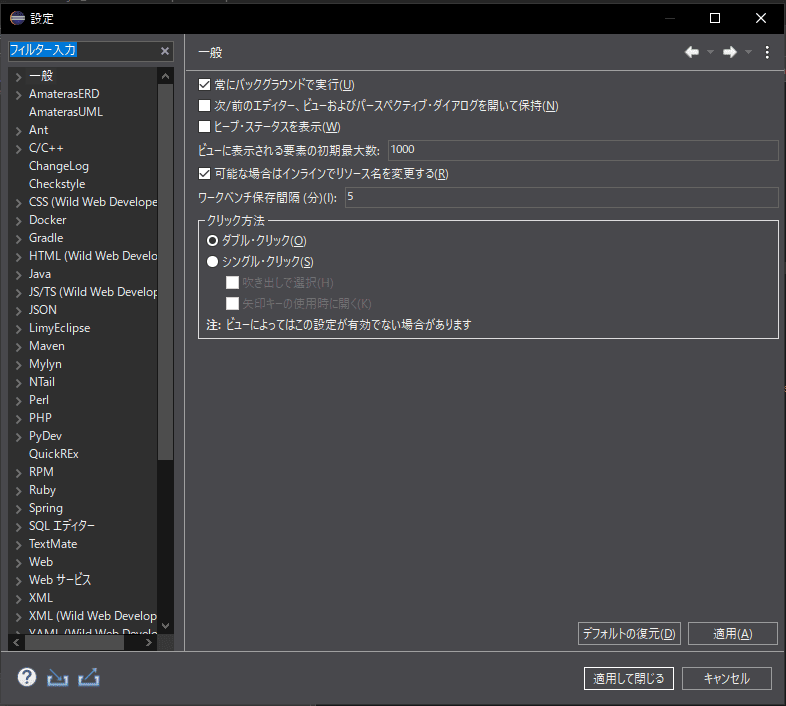The width and height of the screenshot is (786, 706).
Task: Expand the Maven tree node
Action: click(x=19, y=346)
